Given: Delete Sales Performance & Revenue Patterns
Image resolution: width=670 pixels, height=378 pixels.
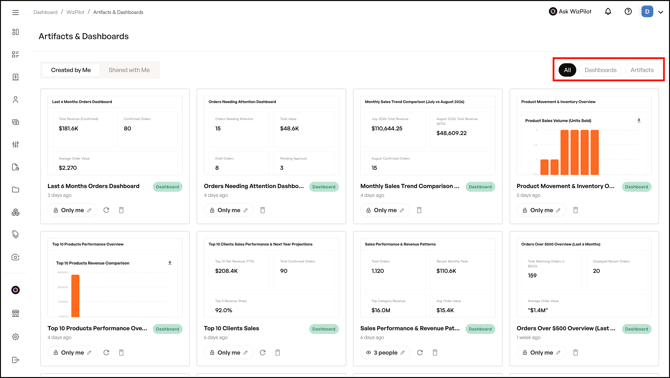Looking at the screenshot, I should pyautogui.click(x=435, y=353).
